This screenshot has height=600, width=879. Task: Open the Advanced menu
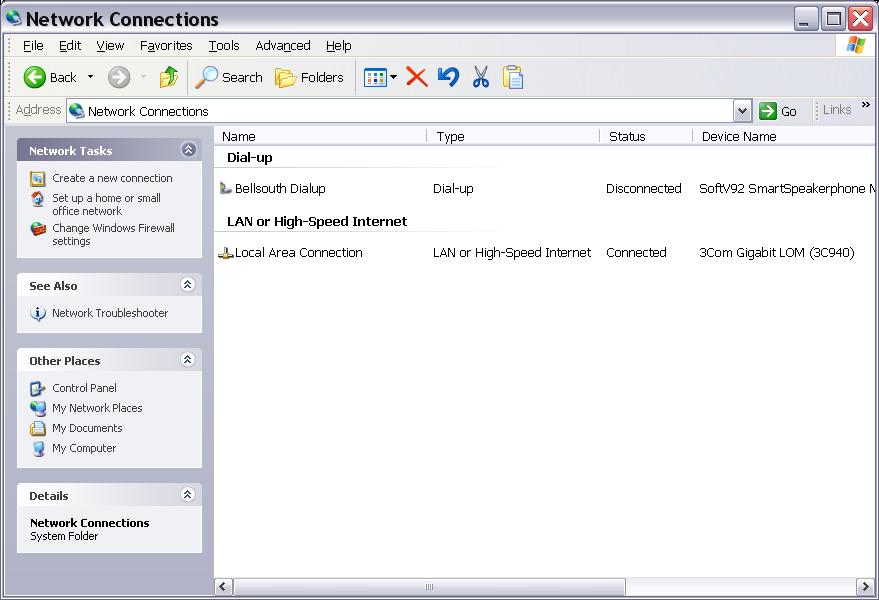(x=282, y=46)
